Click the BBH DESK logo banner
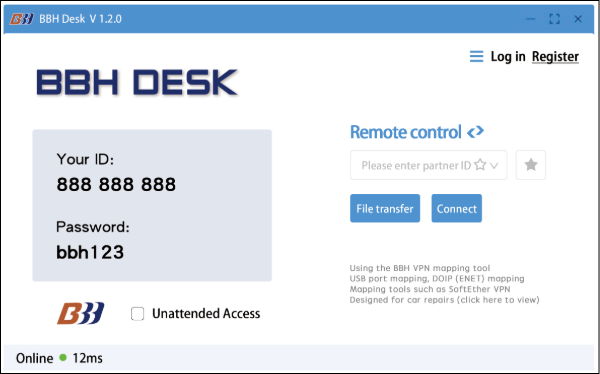This screenshot has height=374, width=600. (137, 82)
